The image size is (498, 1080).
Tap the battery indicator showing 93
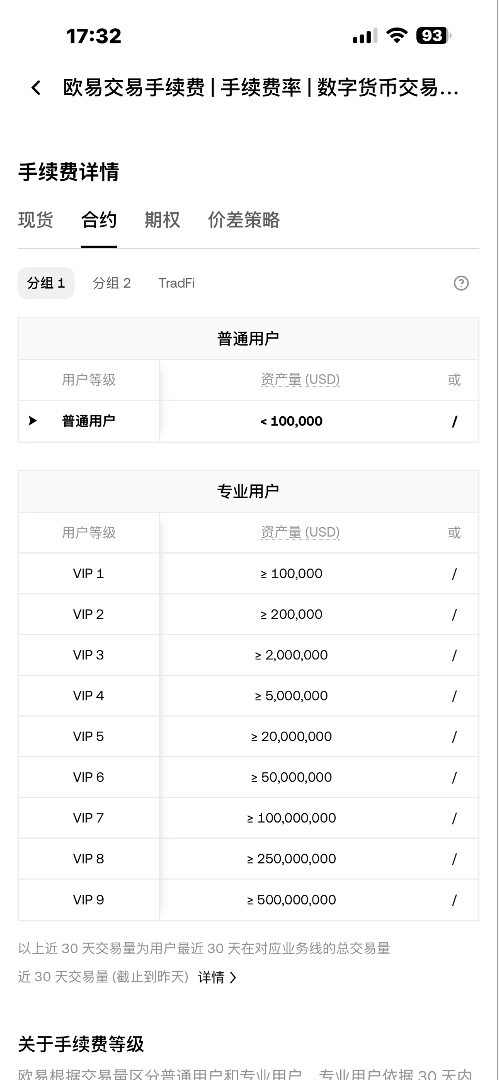pos(433,35)
